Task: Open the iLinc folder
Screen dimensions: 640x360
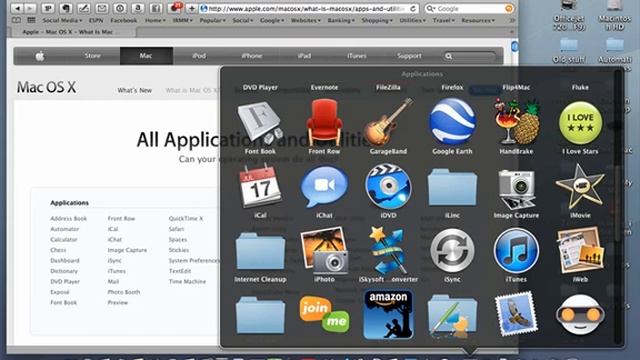Action: coord(452,188)
